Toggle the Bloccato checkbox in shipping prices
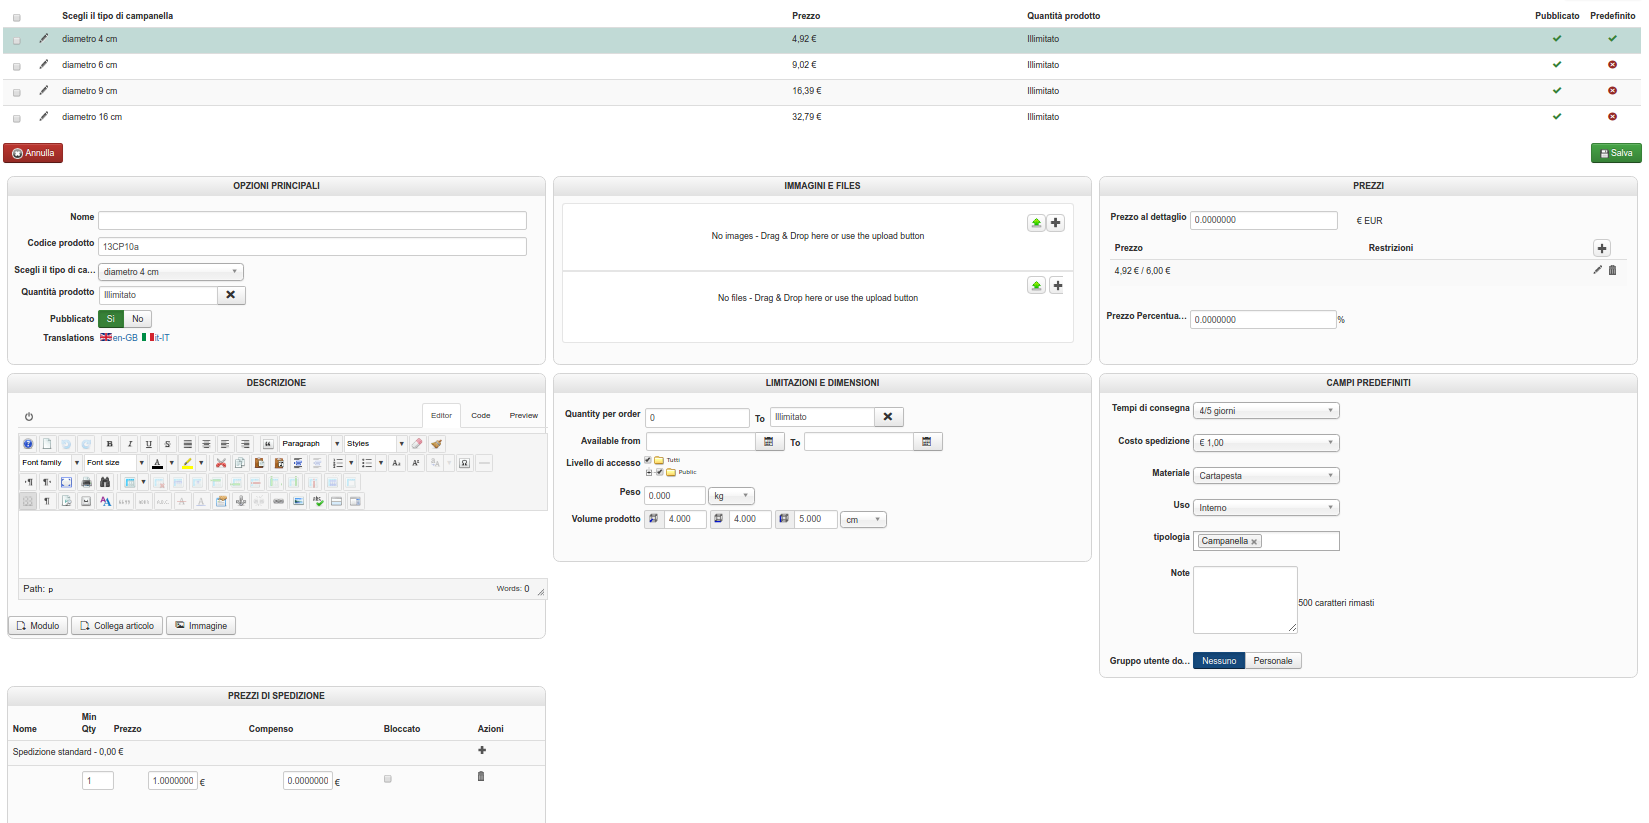 point(388,779)
